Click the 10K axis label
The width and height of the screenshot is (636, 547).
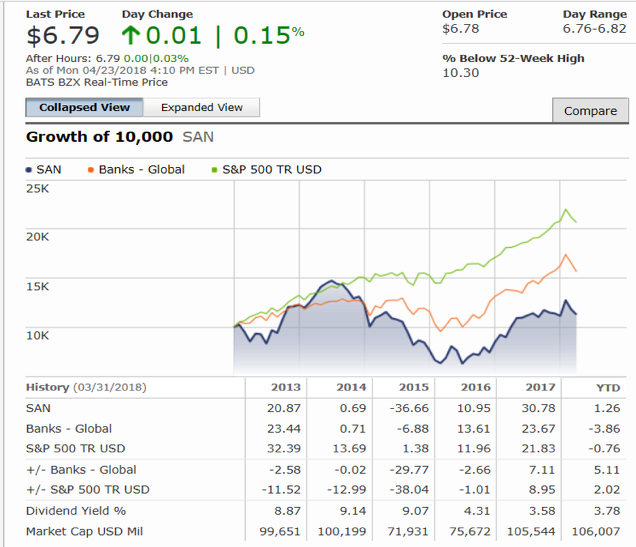[x=37, y=336]
